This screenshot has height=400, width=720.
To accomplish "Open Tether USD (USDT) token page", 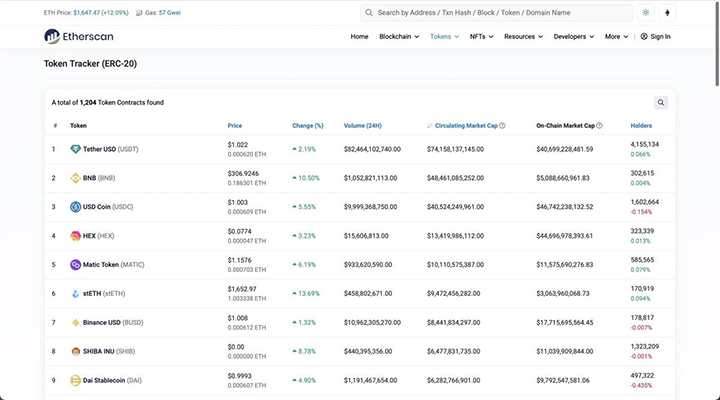I will point(110,149).
